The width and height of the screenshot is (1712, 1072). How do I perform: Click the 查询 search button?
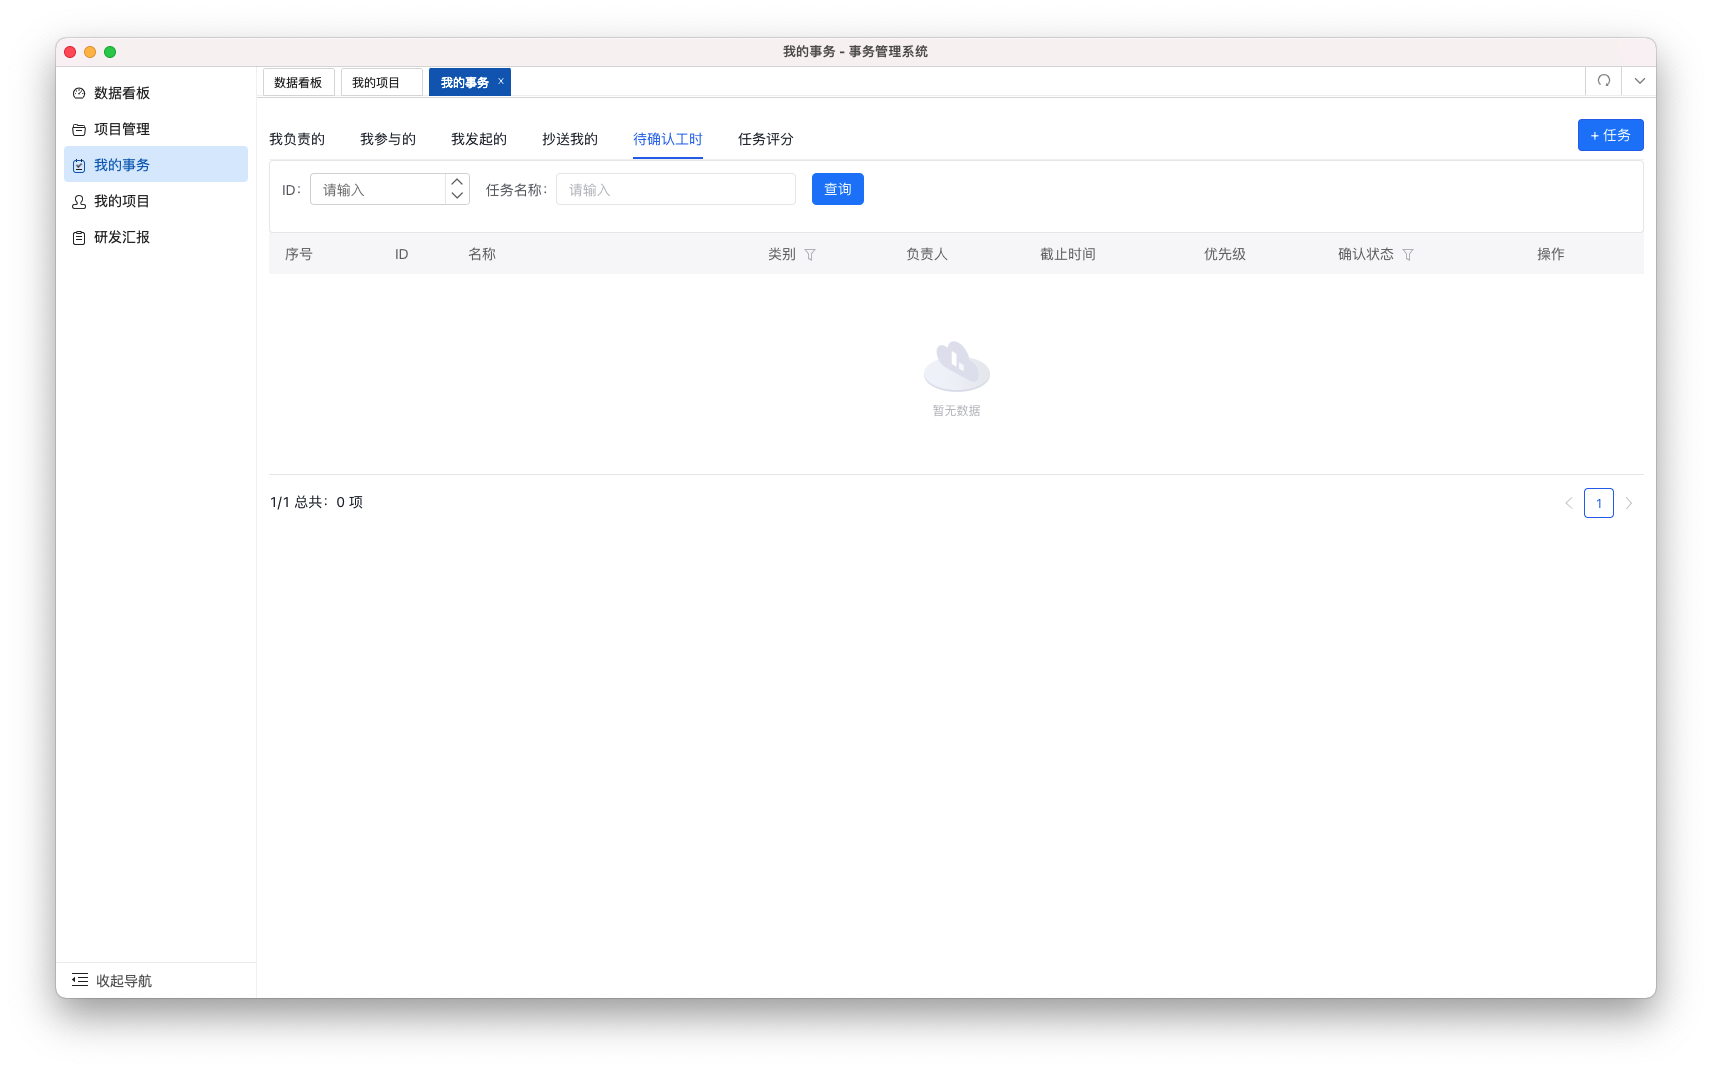coord(838,189)
